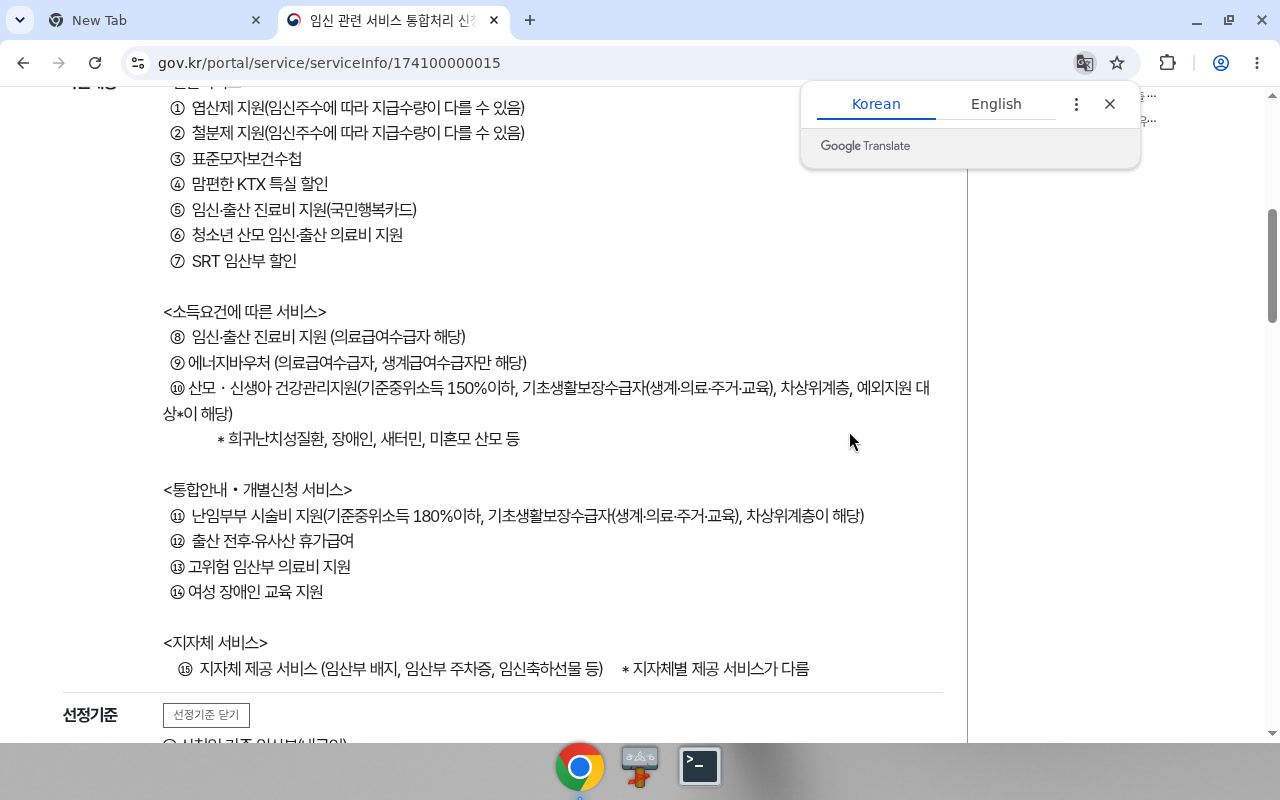Close the Google Translate popup
This screenshot has width=1280, height=800.
tap(1110, 104)
